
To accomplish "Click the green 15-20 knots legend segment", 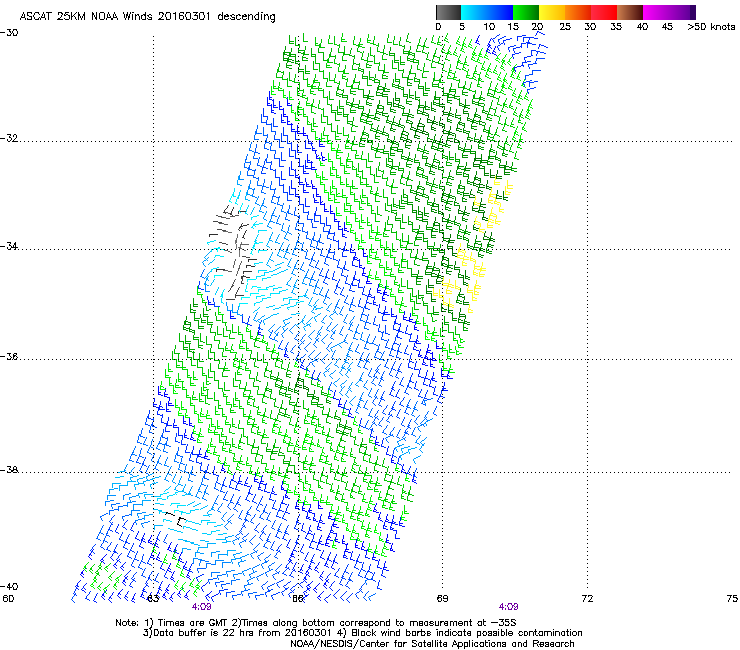I will click(525, 12).
